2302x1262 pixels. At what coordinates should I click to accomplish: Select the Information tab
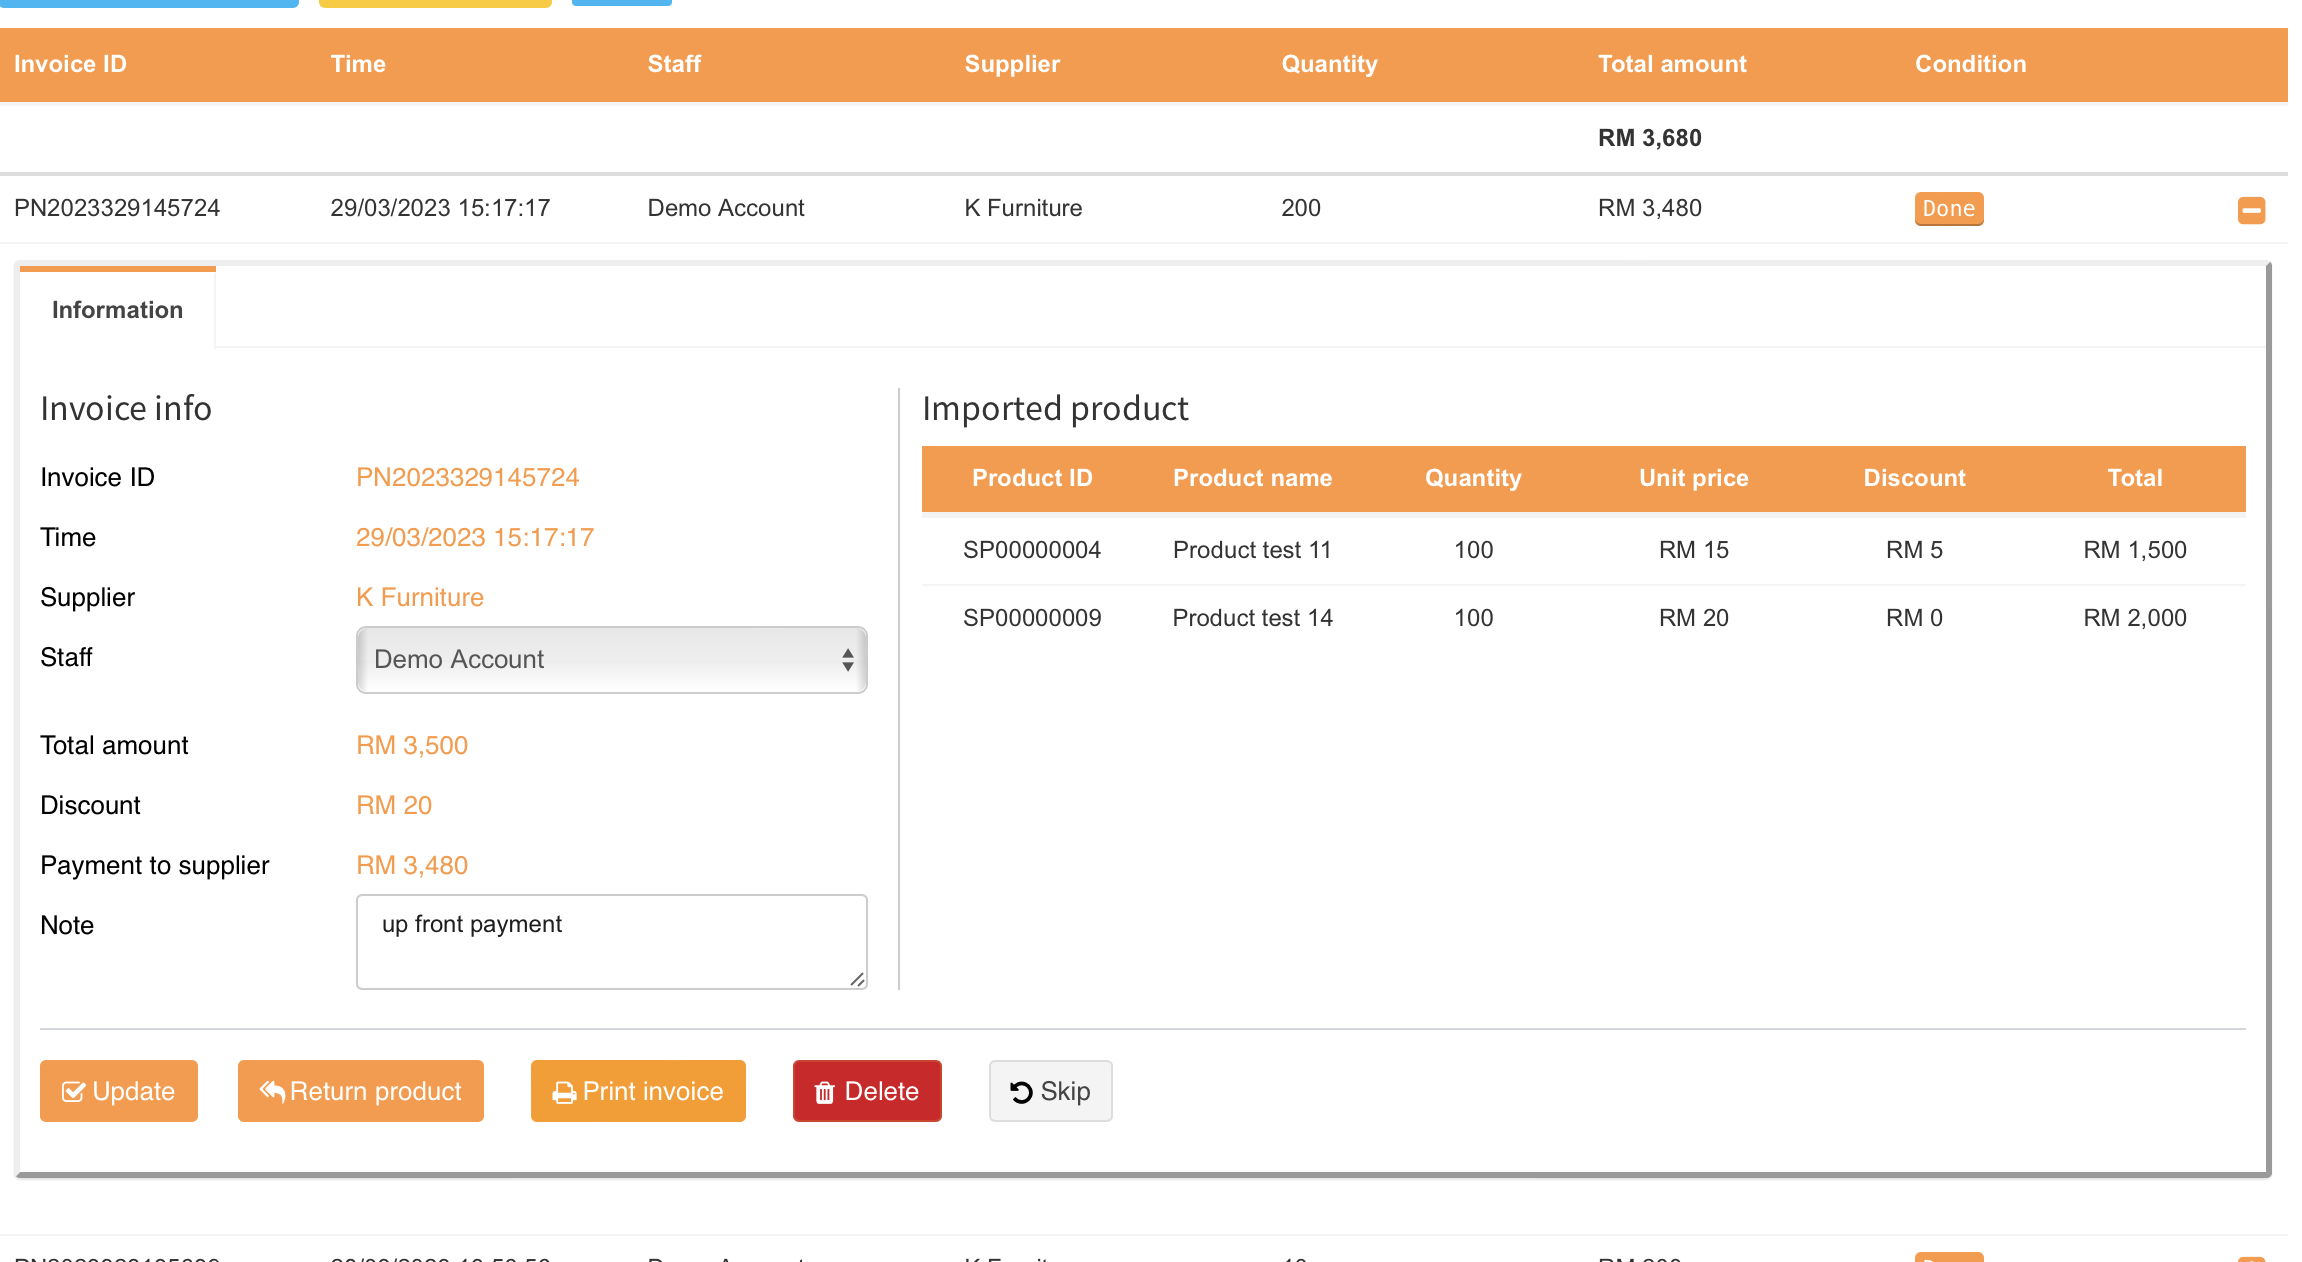[117, 310]
